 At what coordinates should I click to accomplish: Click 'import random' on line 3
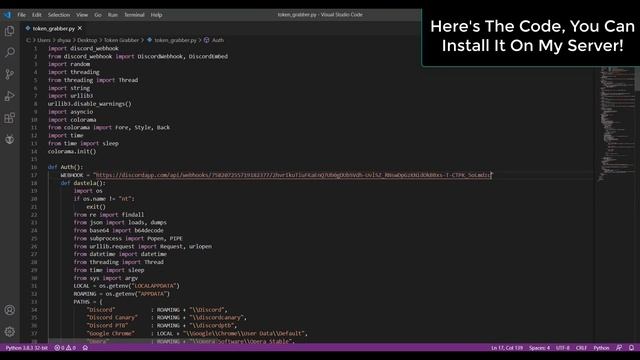[69, 64]
